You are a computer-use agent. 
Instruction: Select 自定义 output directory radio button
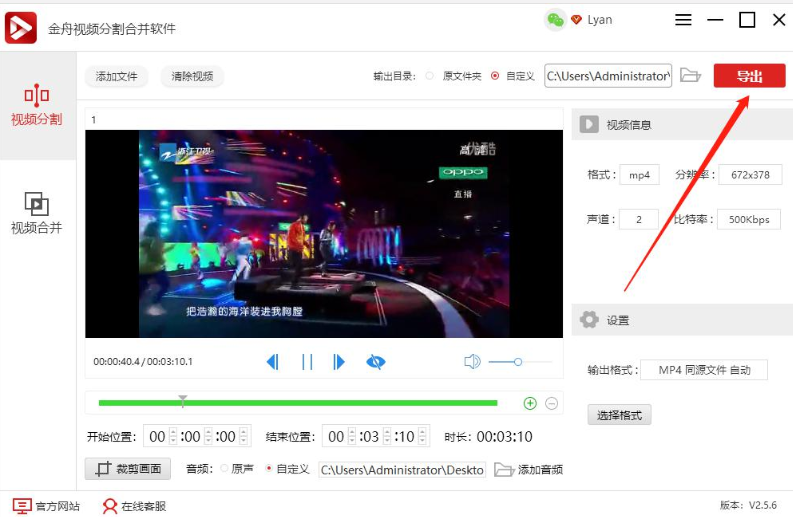495,76
